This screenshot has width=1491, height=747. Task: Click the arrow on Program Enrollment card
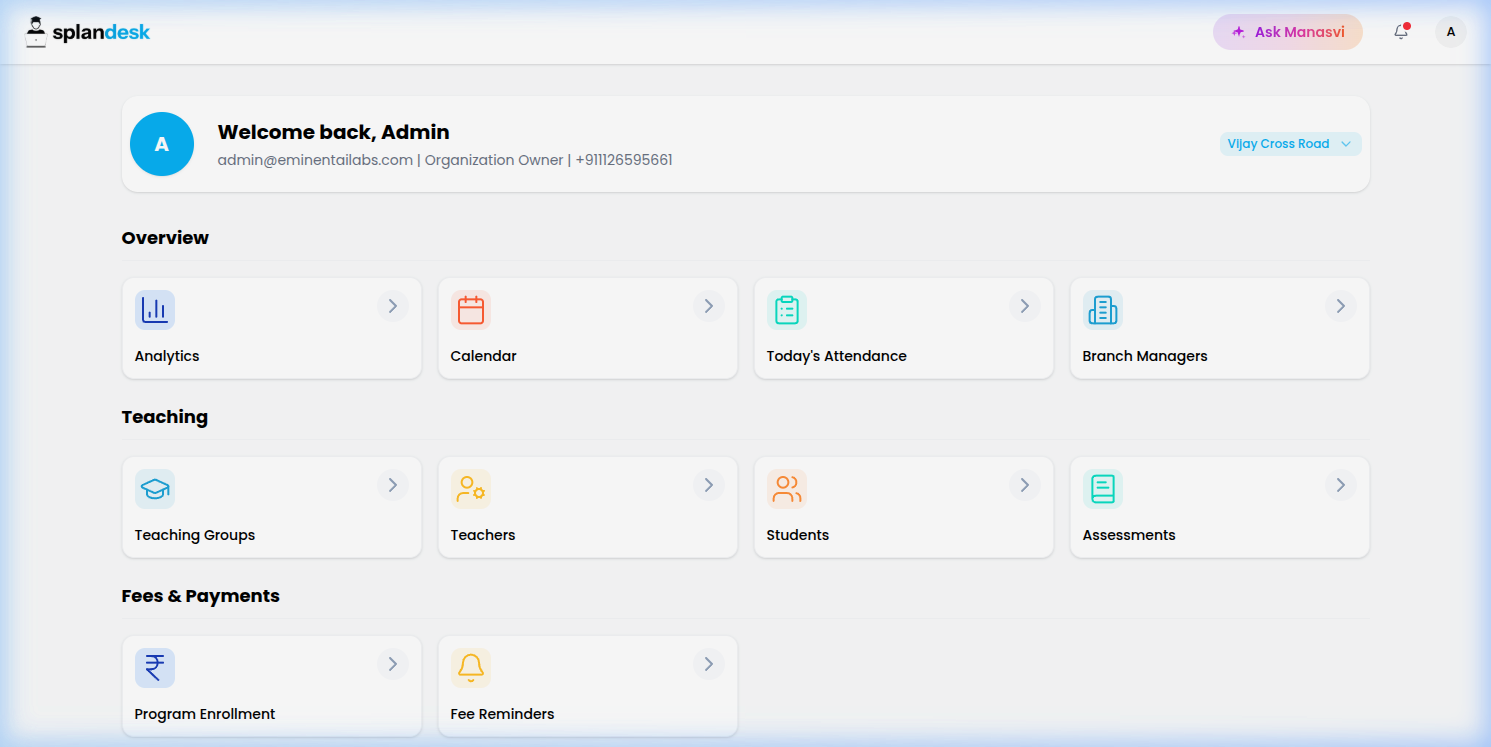pos(393,664)
